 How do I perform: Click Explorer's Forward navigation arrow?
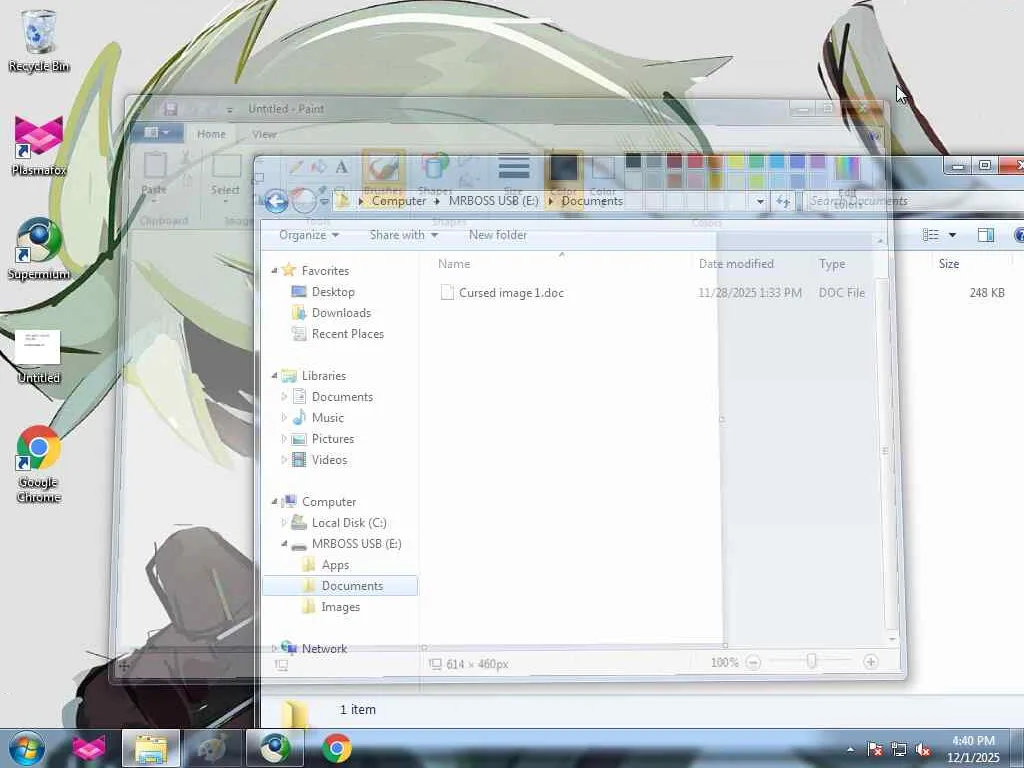304,201
